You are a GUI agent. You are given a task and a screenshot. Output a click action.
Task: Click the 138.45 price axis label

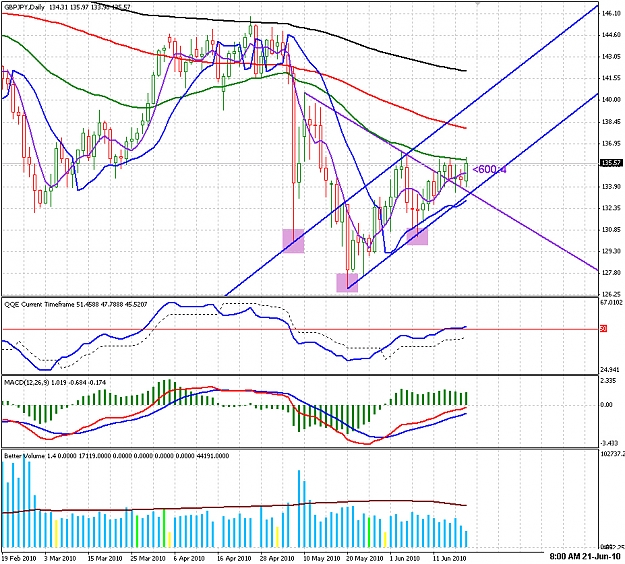coord(611,122)
